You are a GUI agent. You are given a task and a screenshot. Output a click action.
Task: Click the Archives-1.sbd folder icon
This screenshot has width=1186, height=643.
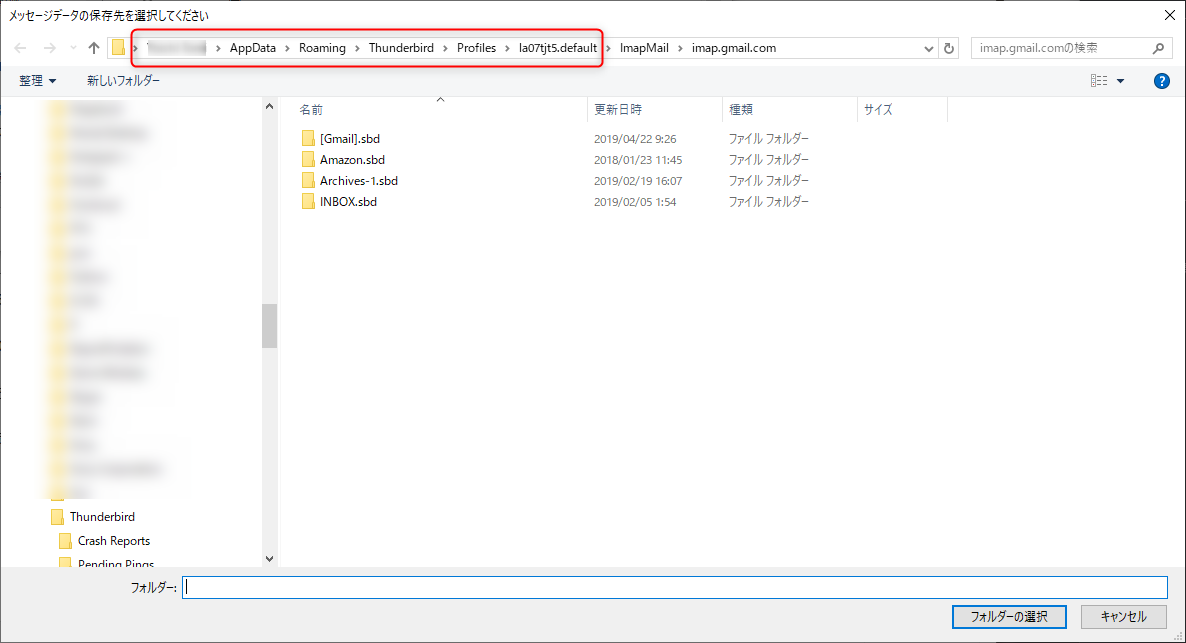click(x=308, y=181)
